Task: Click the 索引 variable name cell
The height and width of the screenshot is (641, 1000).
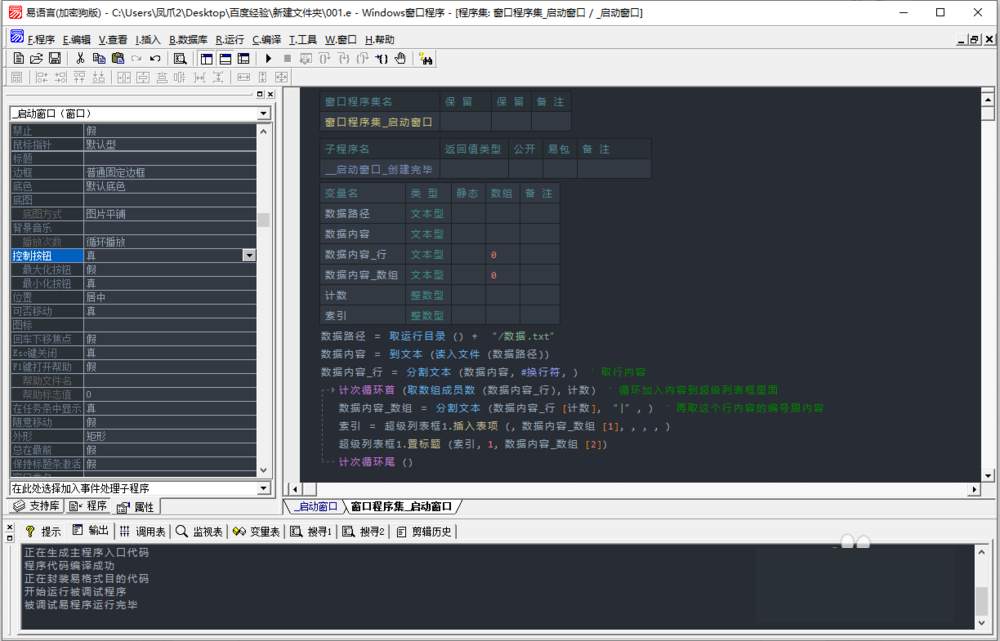Action: tap(362, 316)
